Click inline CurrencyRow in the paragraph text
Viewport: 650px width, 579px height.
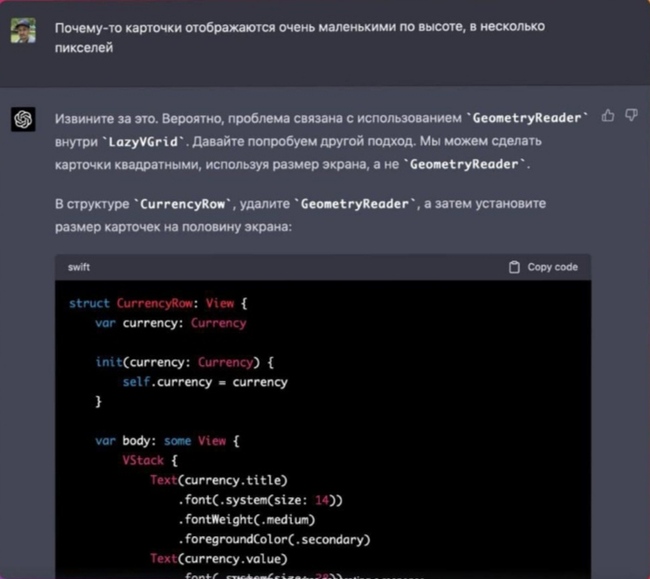(x=186, y=204)
